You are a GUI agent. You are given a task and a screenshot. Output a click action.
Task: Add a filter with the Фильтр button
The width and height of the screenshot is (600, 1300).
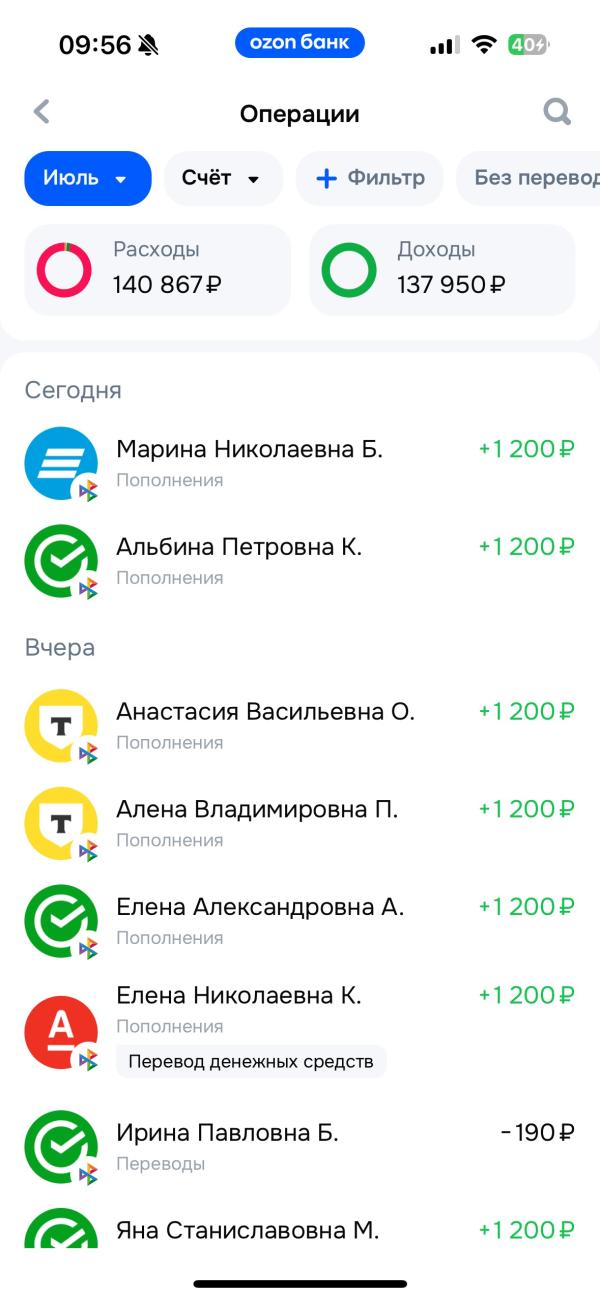[x=370, y=178]
